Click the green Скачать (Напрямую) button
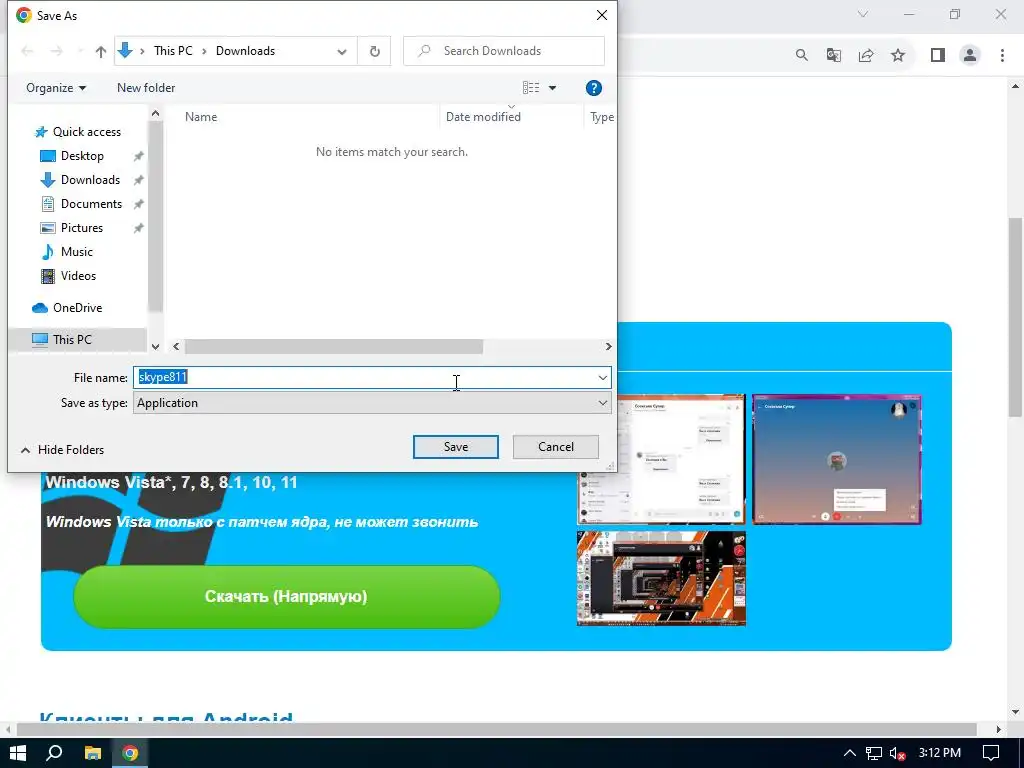Screen dimensions: 1024x768 (287, 597)
